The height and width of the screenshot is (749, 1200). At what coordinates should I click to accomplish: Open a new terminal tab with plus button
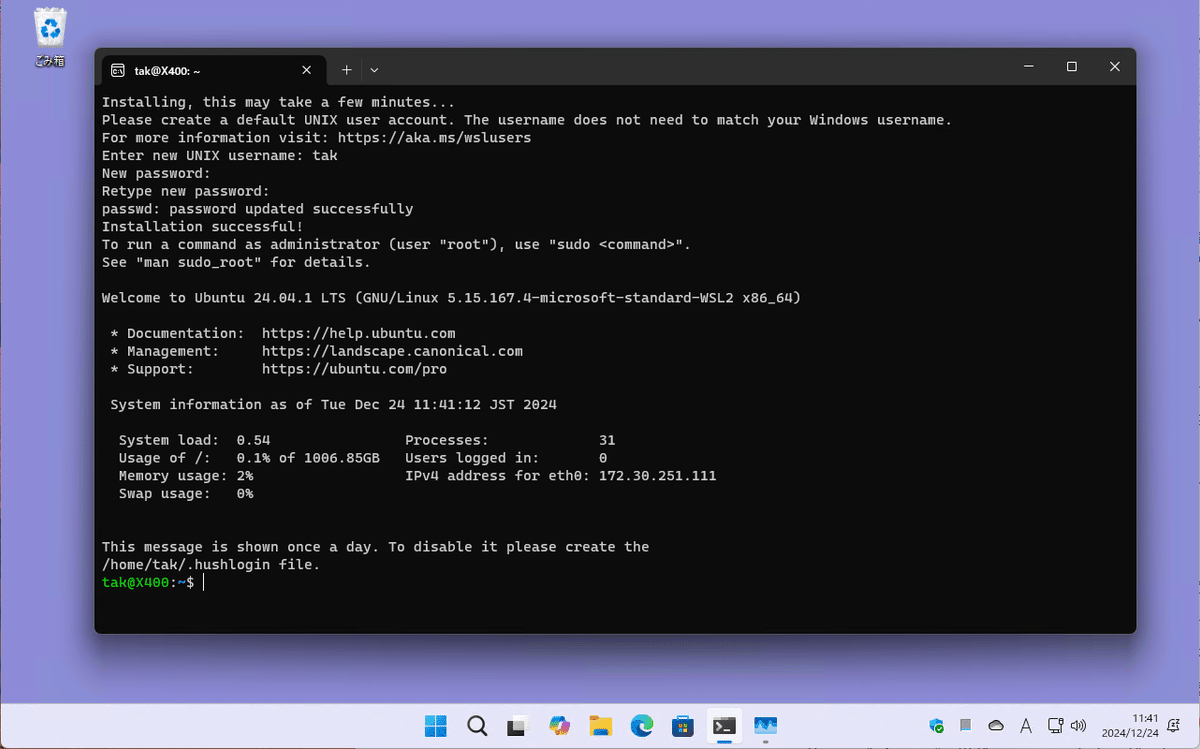(346, 70)
